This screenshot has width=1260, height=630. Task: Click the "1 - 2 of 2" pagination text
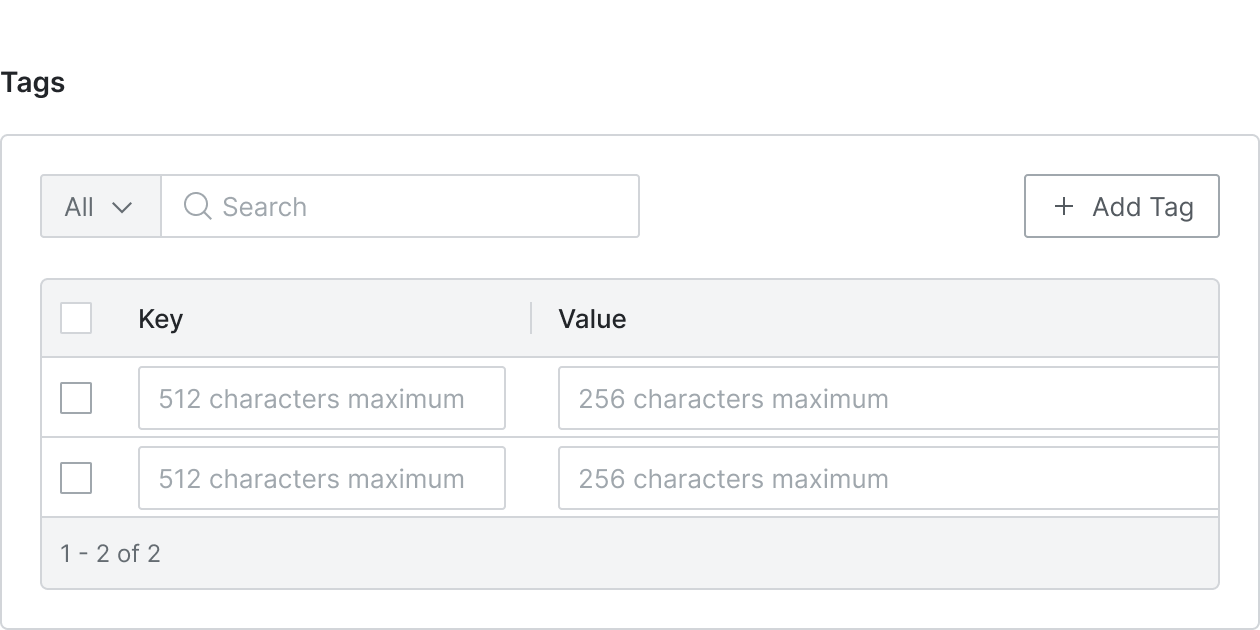pyautogui.click(x=110, y=553)
